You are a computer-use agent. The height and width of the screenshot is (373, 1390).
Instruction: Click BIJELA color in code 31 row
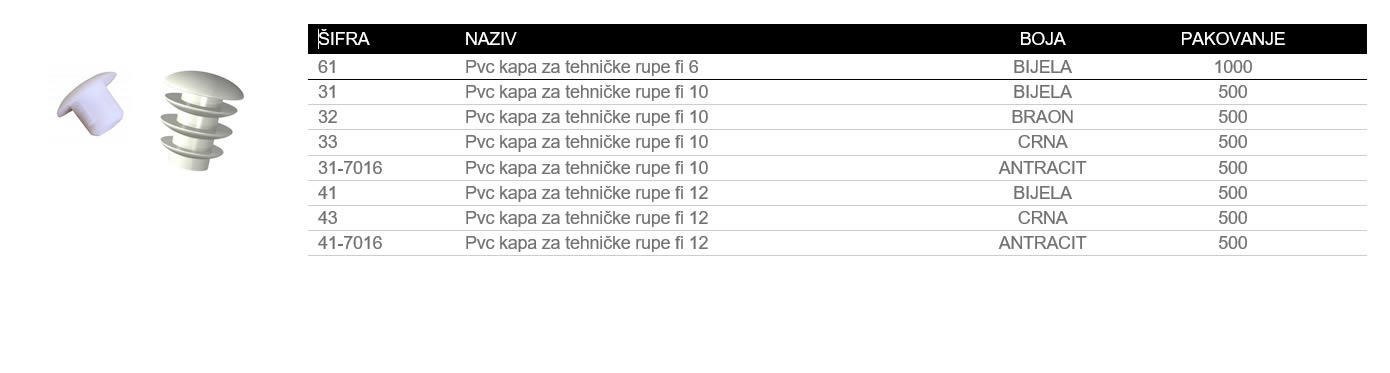coord(1042,92)
